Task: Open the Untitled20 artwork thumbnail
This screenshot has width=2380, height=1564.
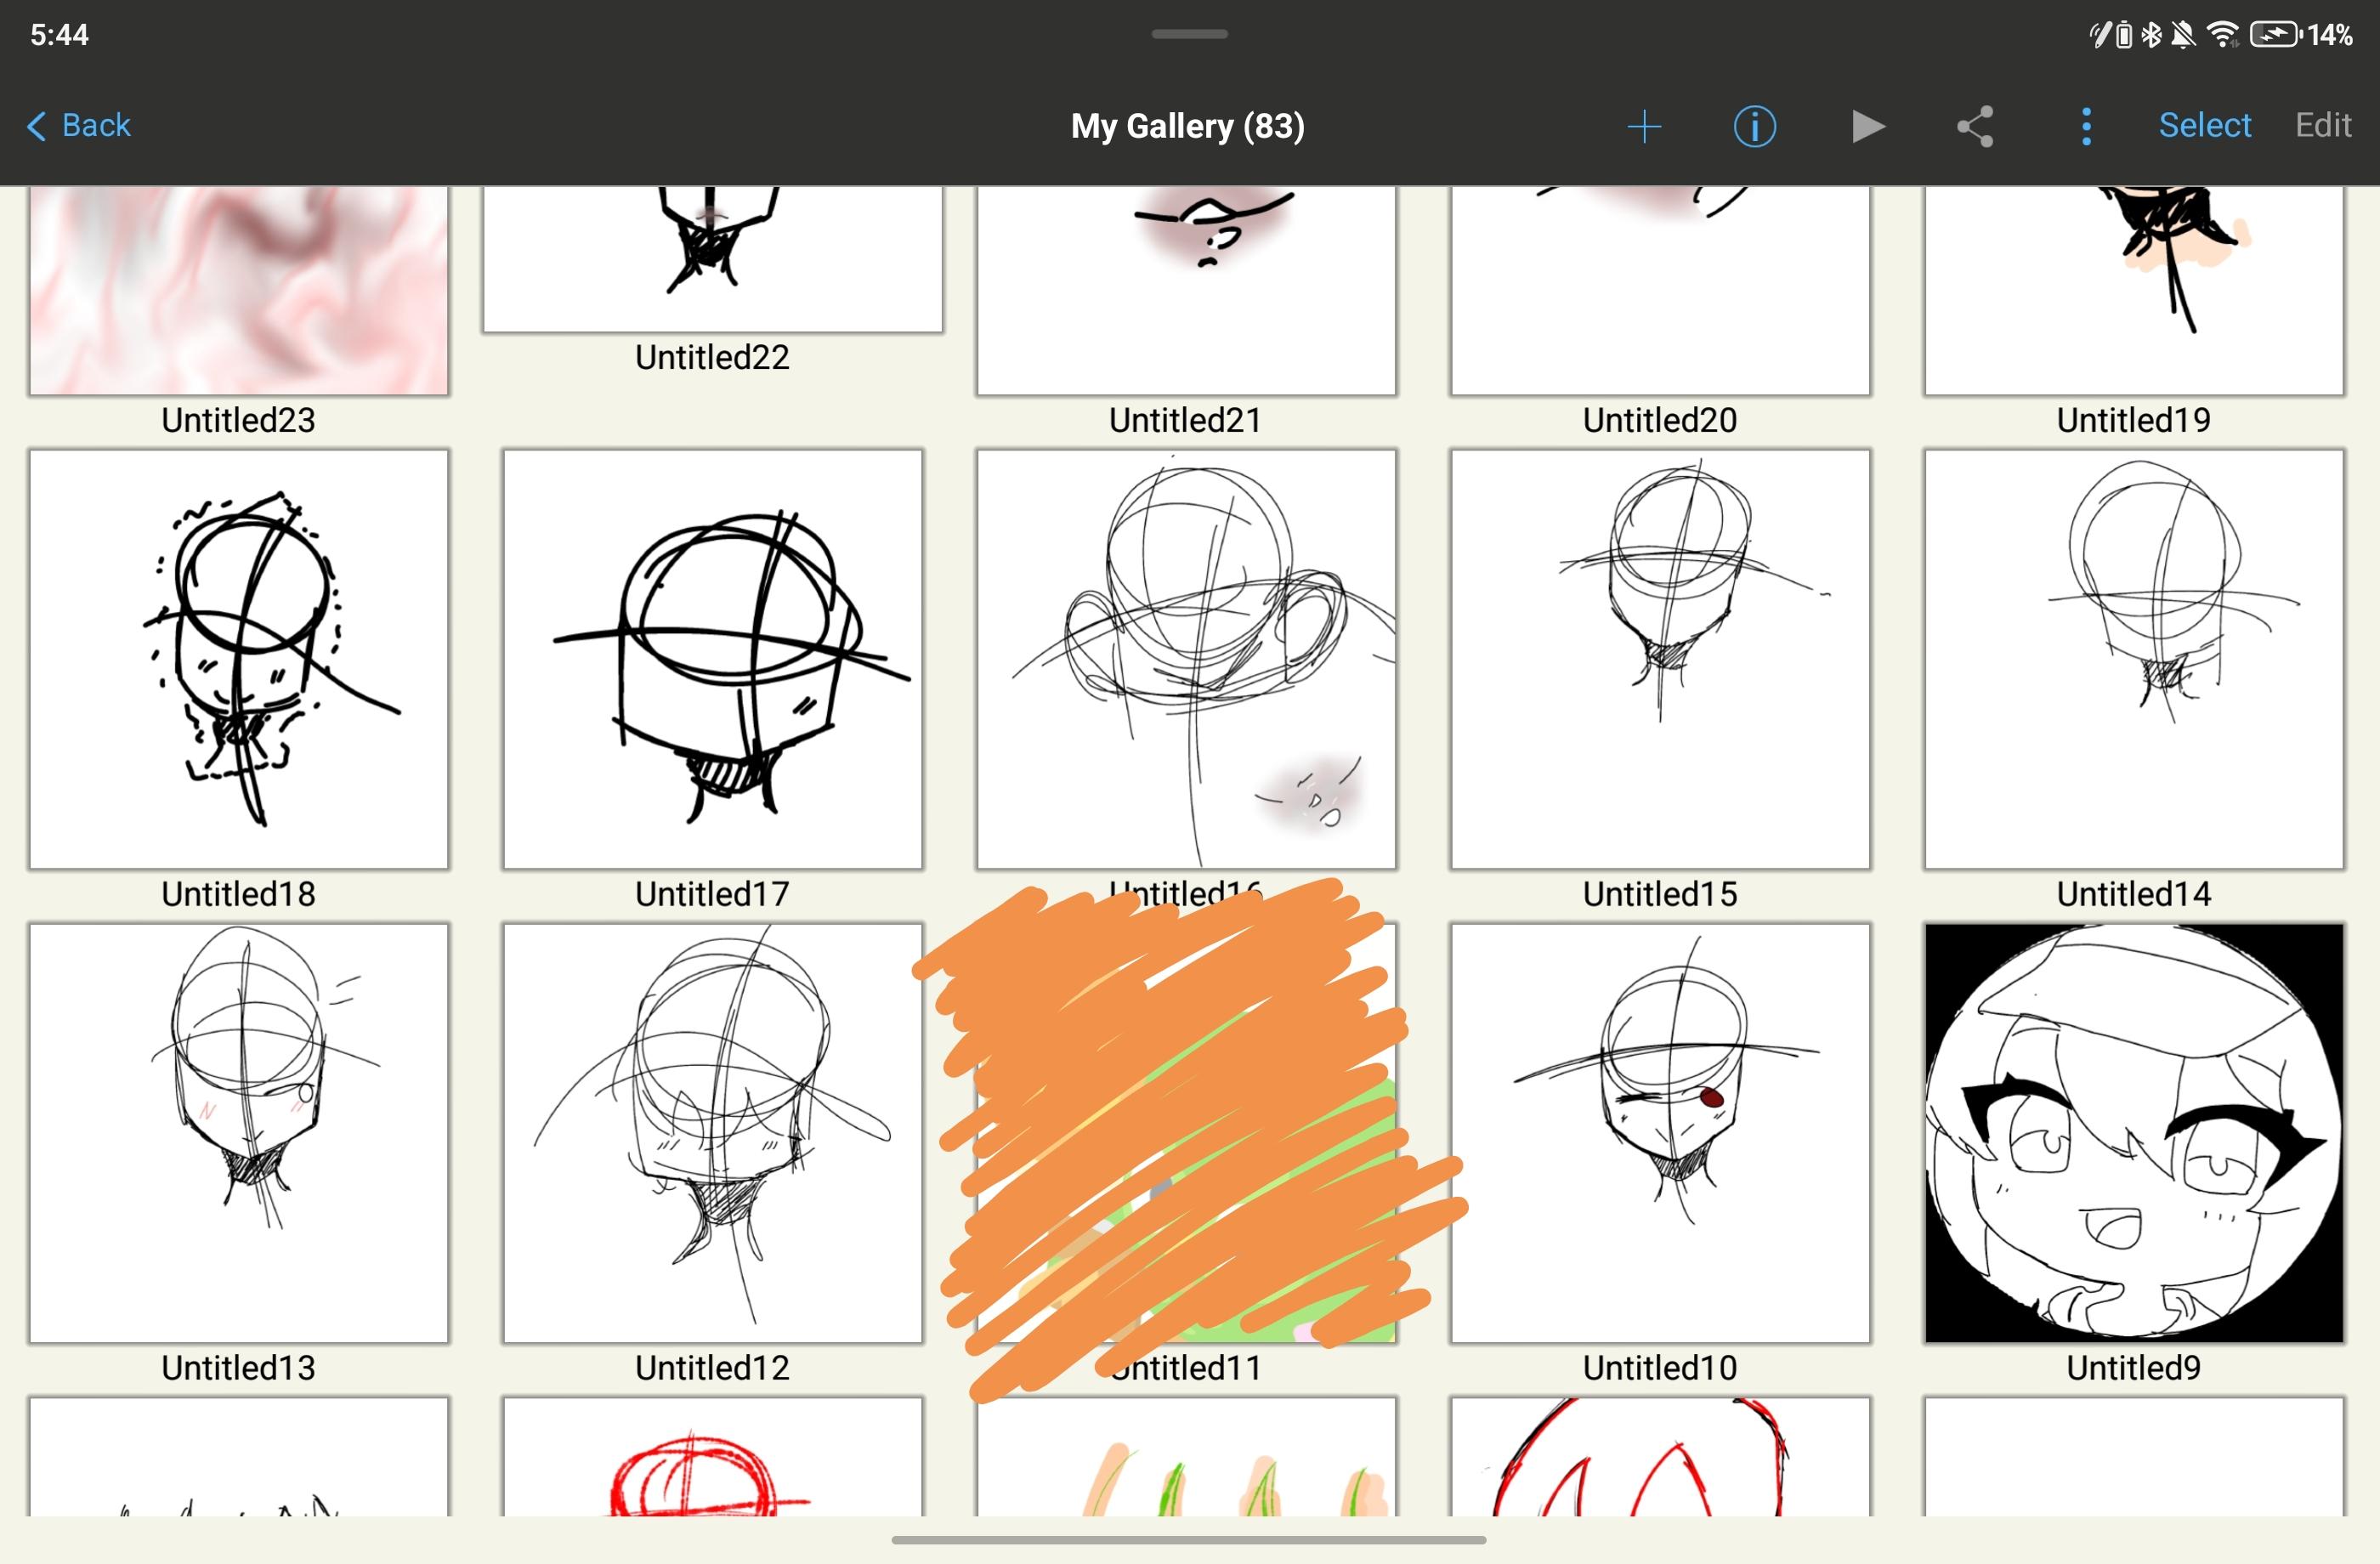Action: pyautogui.click(x=1660, y=290)
